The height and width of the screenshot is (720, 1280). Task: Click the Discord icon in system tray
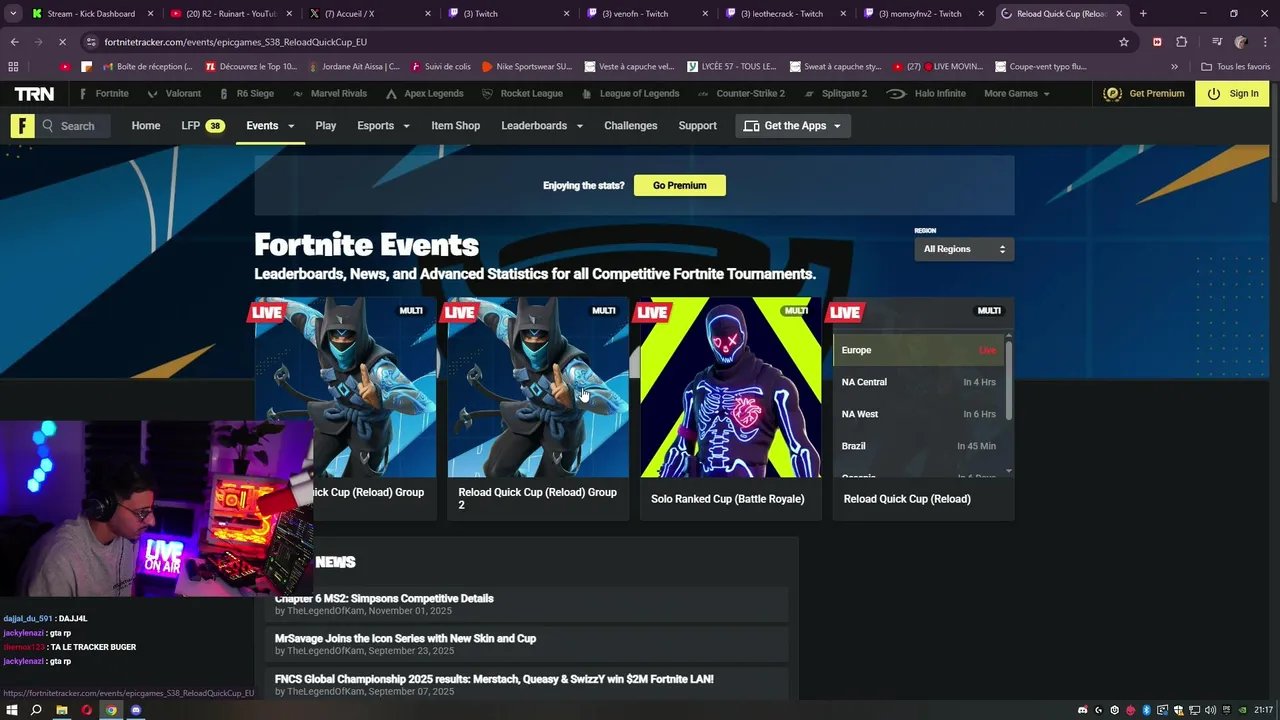click(1082, 710)
